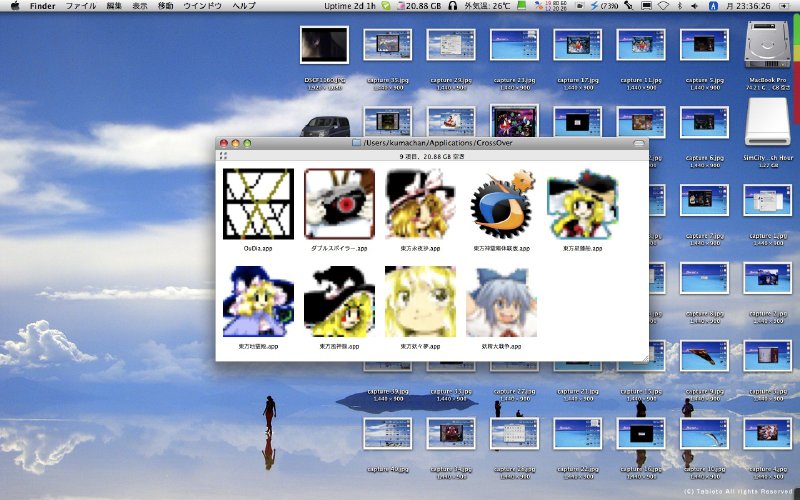The width and height of the screenshot is (800, 500).
Task: Open the volume speaker menu
Action: coord(694,6)
